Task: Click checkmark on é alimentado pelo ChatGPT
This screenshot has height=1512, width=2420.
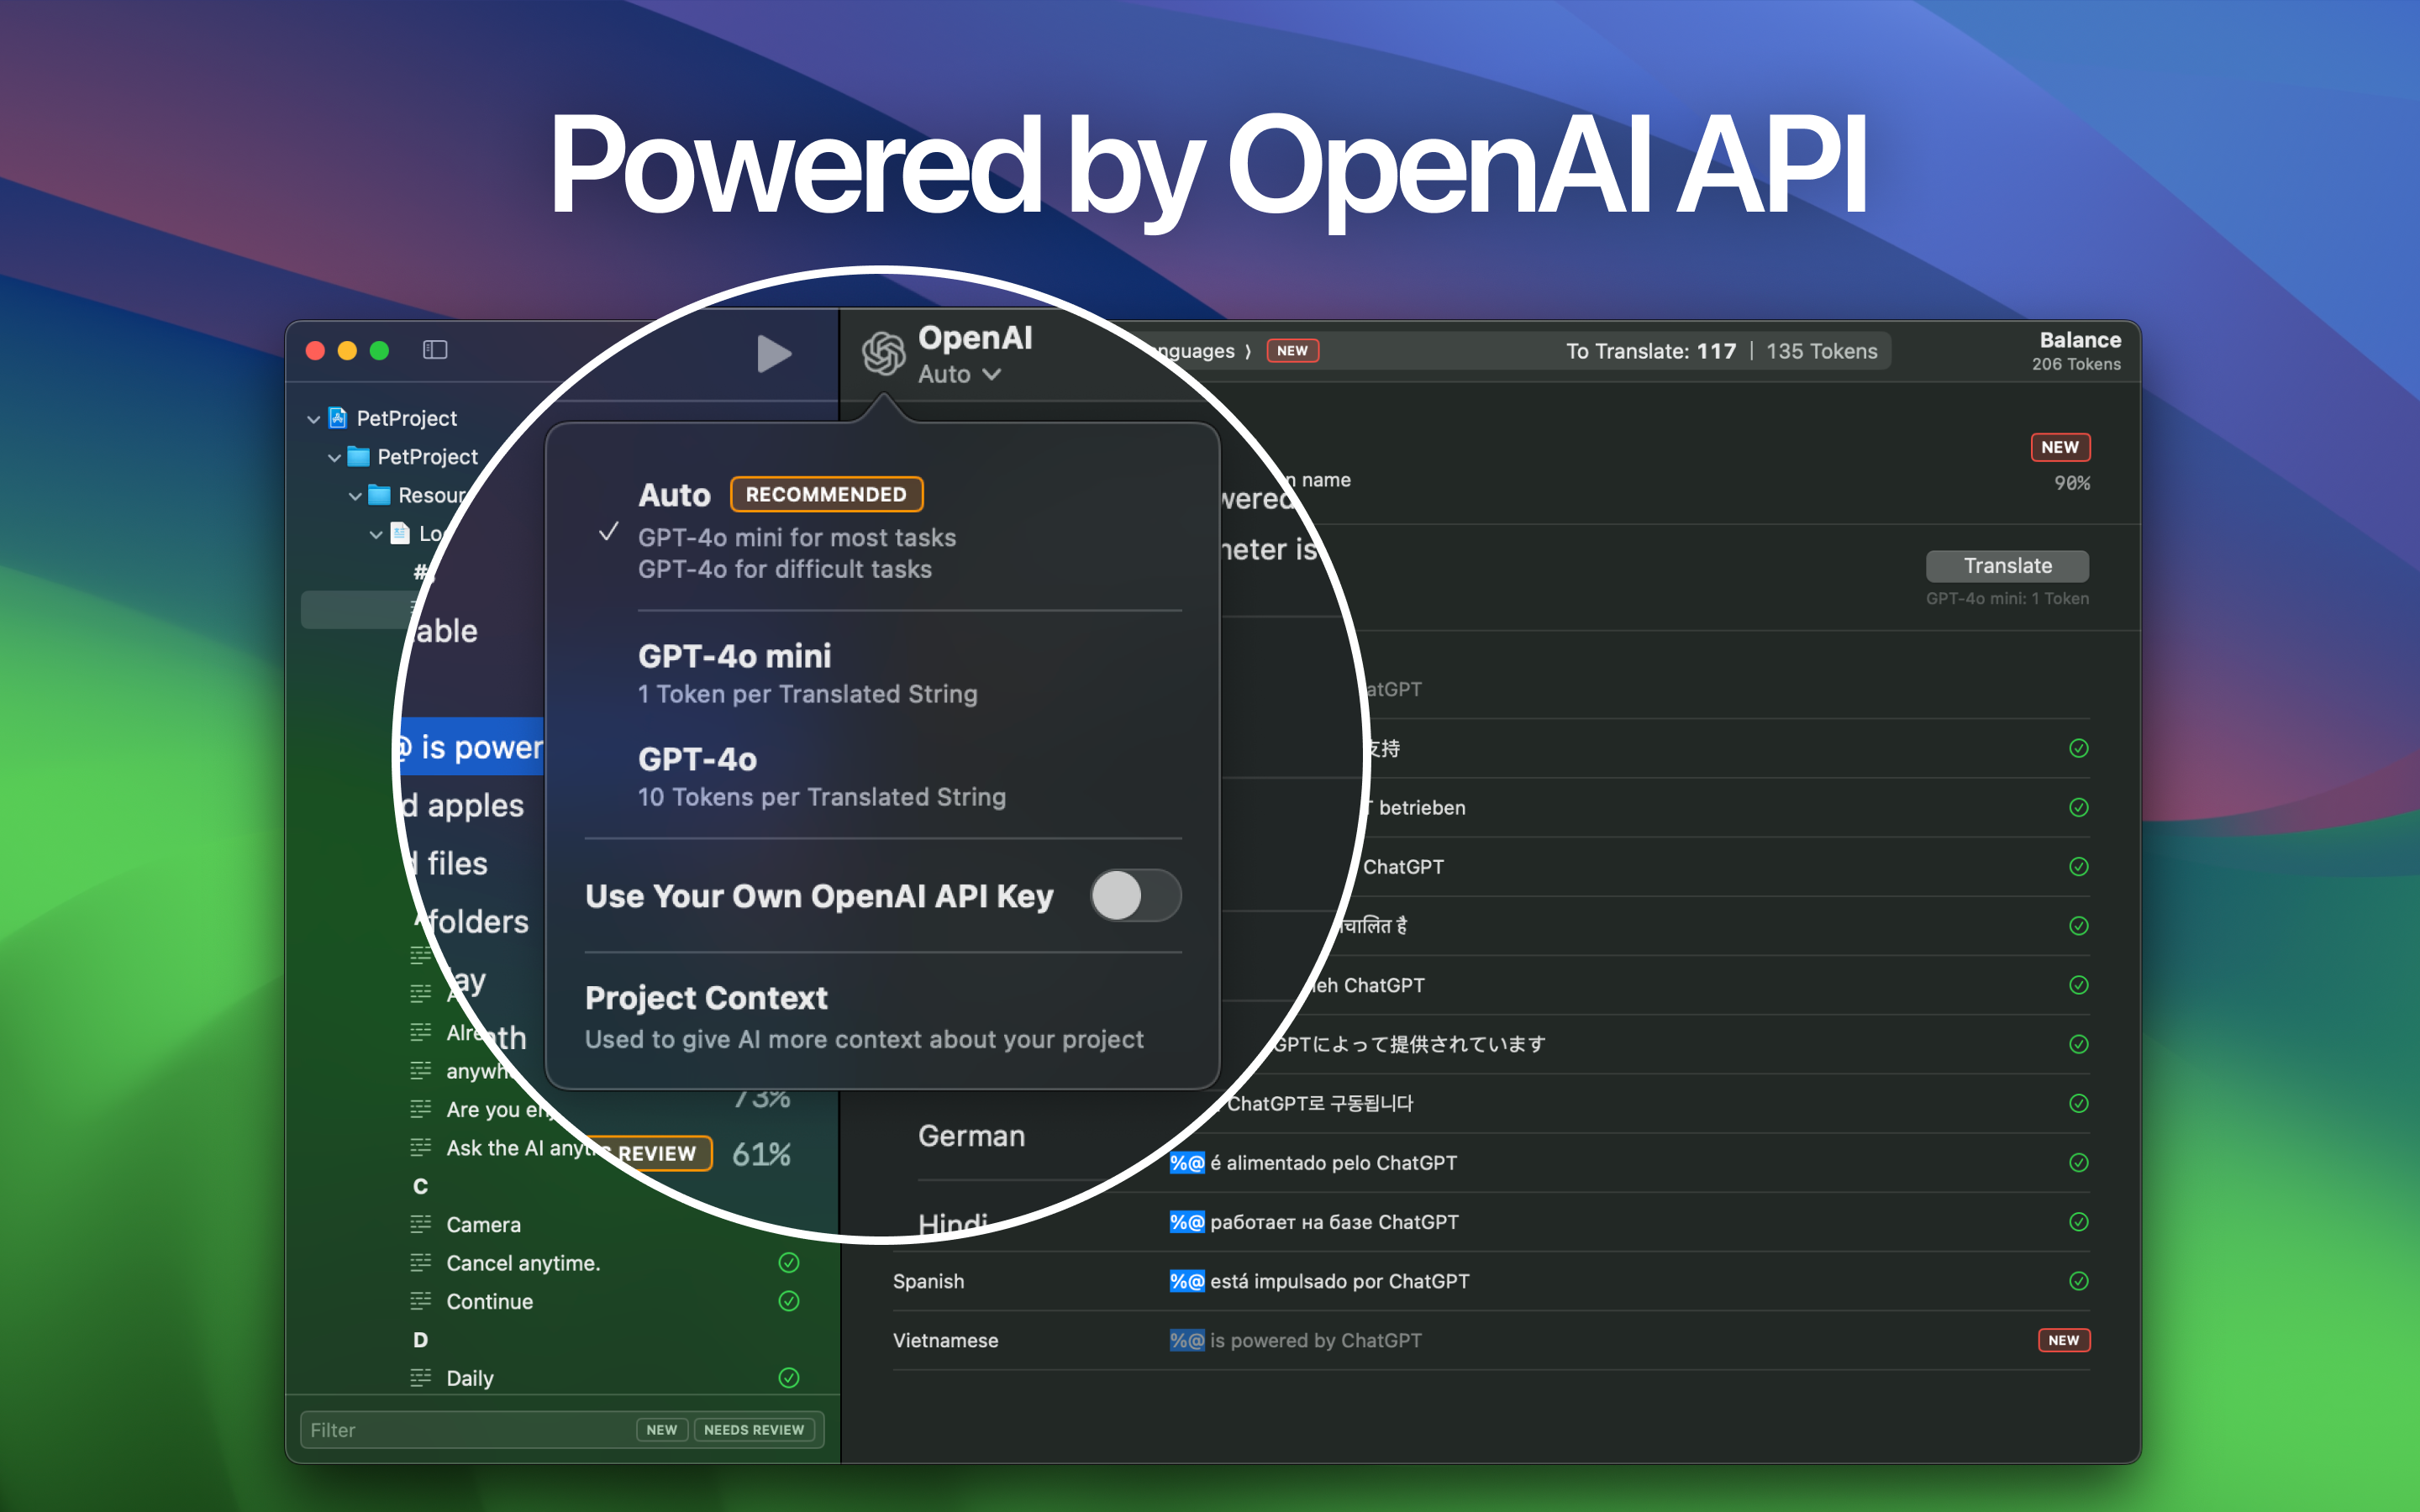Action: pos(2079,1163)
